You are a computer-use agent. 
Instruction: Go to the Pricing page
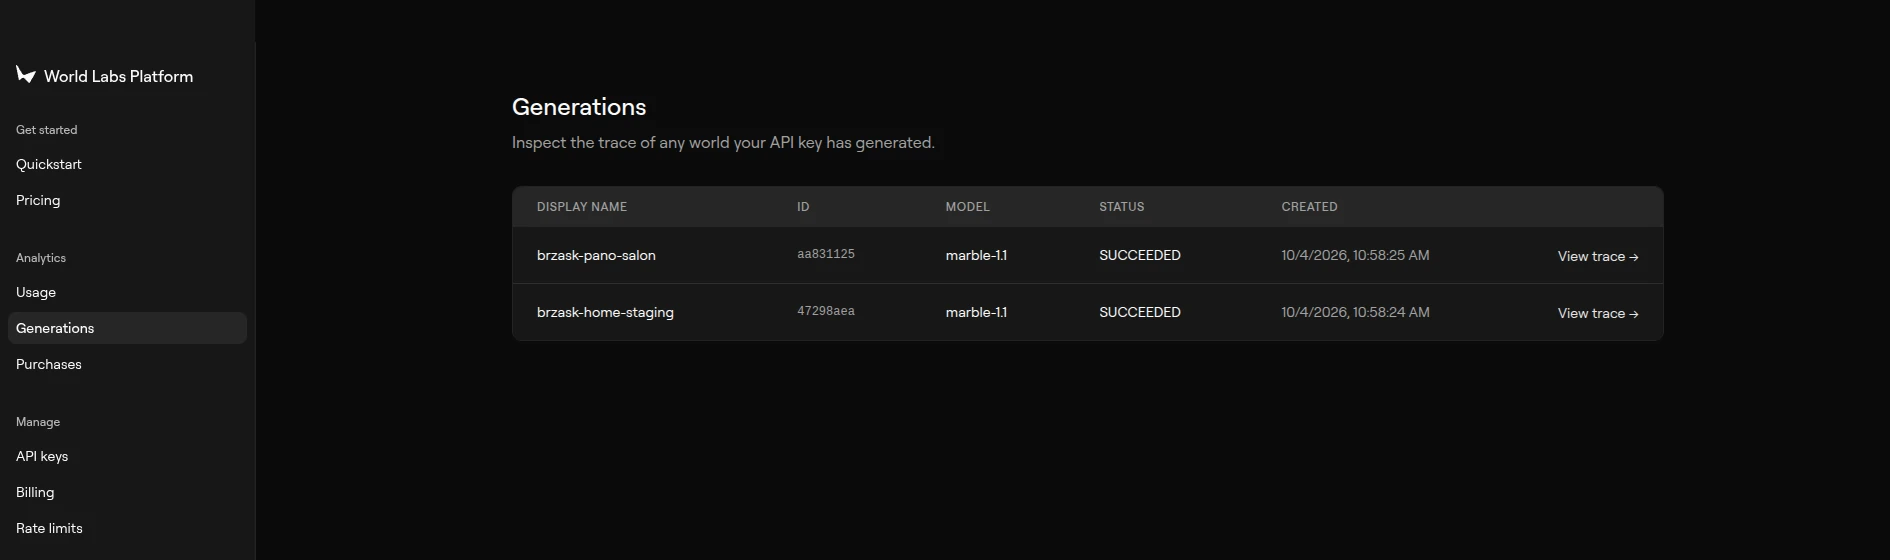point(38,200)
